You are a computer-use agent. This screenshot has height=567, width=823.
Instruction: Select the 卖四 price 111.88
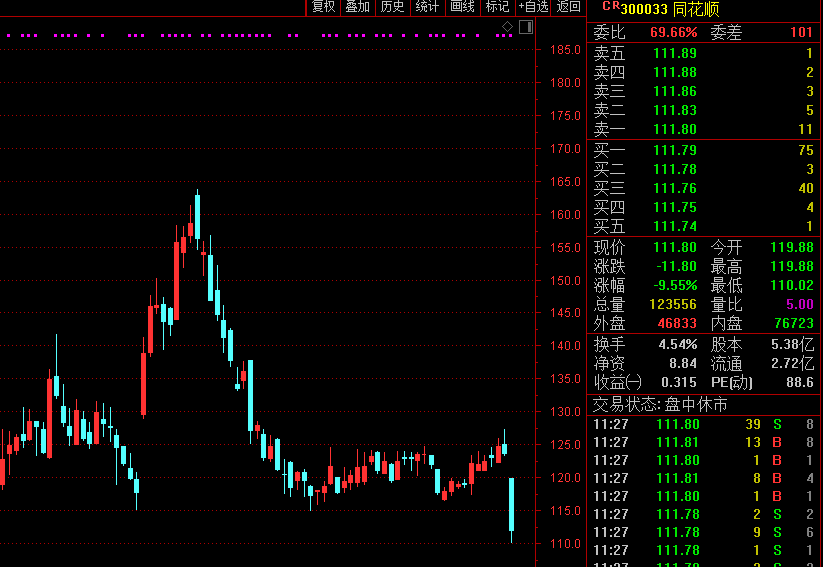pos(674,72)
